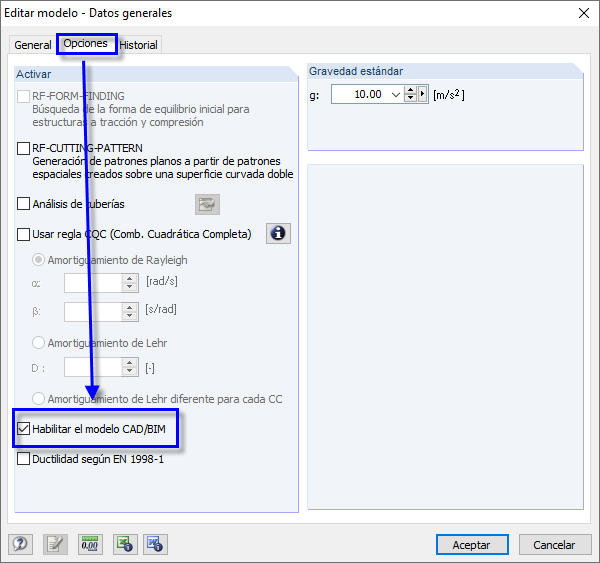Click the edit comments notepad icon
600x563 pixels.
(55, 544)
